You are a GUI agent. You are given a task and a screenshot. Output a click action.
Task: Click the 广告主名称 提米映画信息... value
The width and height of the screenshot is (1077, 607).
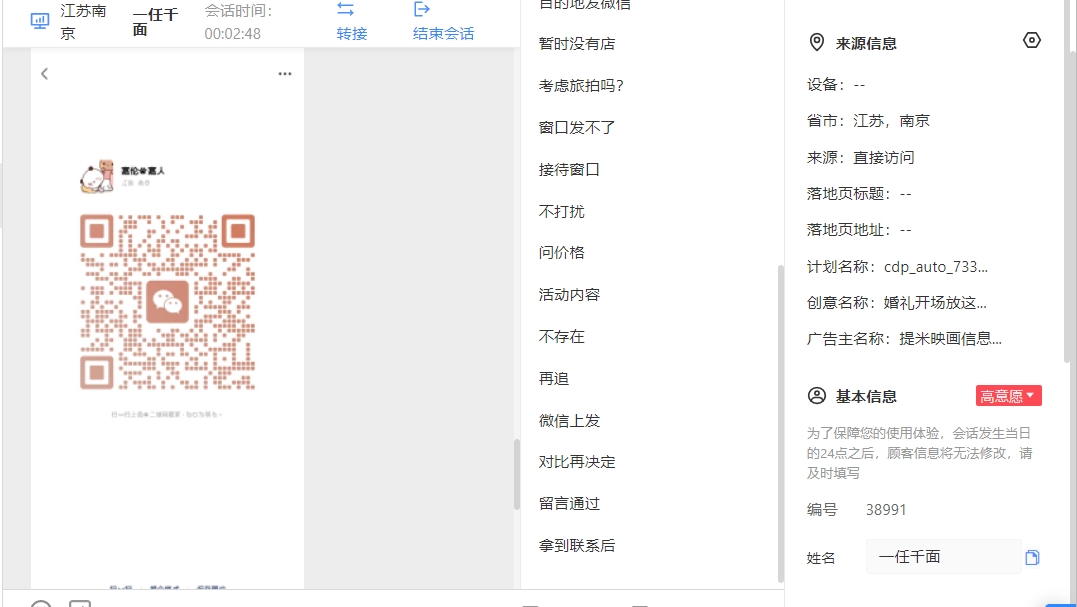(x=951, y=339)
